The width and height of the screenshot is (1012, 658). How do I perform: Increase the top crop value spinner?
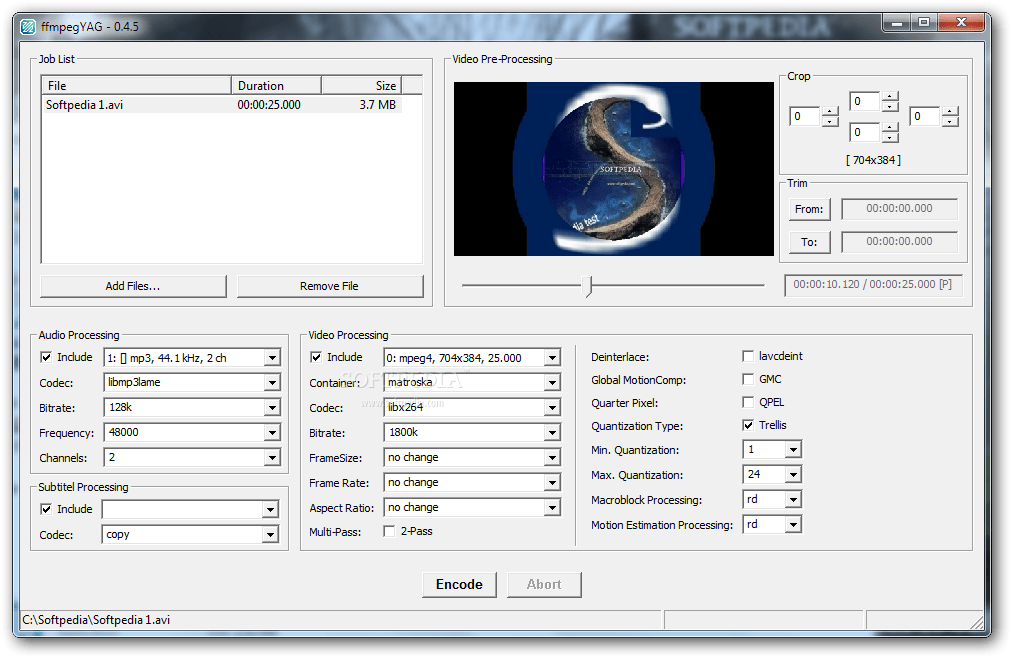tap(890, 97)
